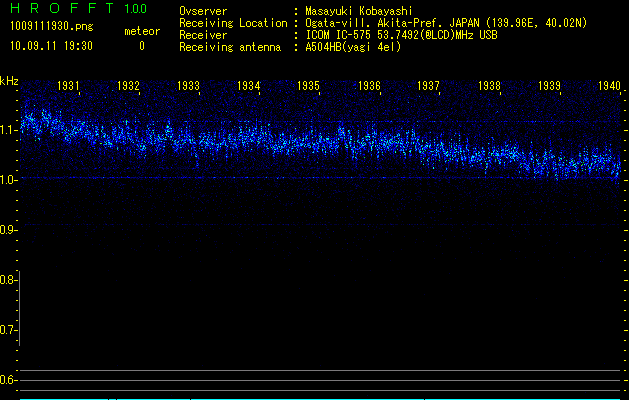
Task: Select the 1935 time marker
Action: (308, 87)
